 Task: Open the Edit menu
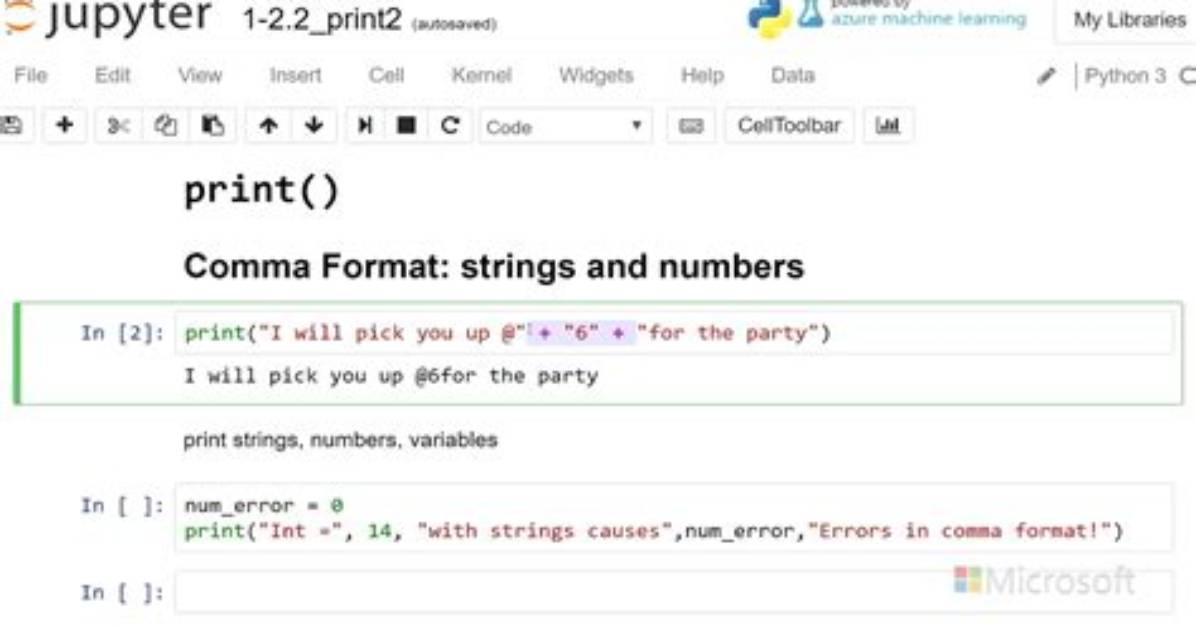point(112,76)
